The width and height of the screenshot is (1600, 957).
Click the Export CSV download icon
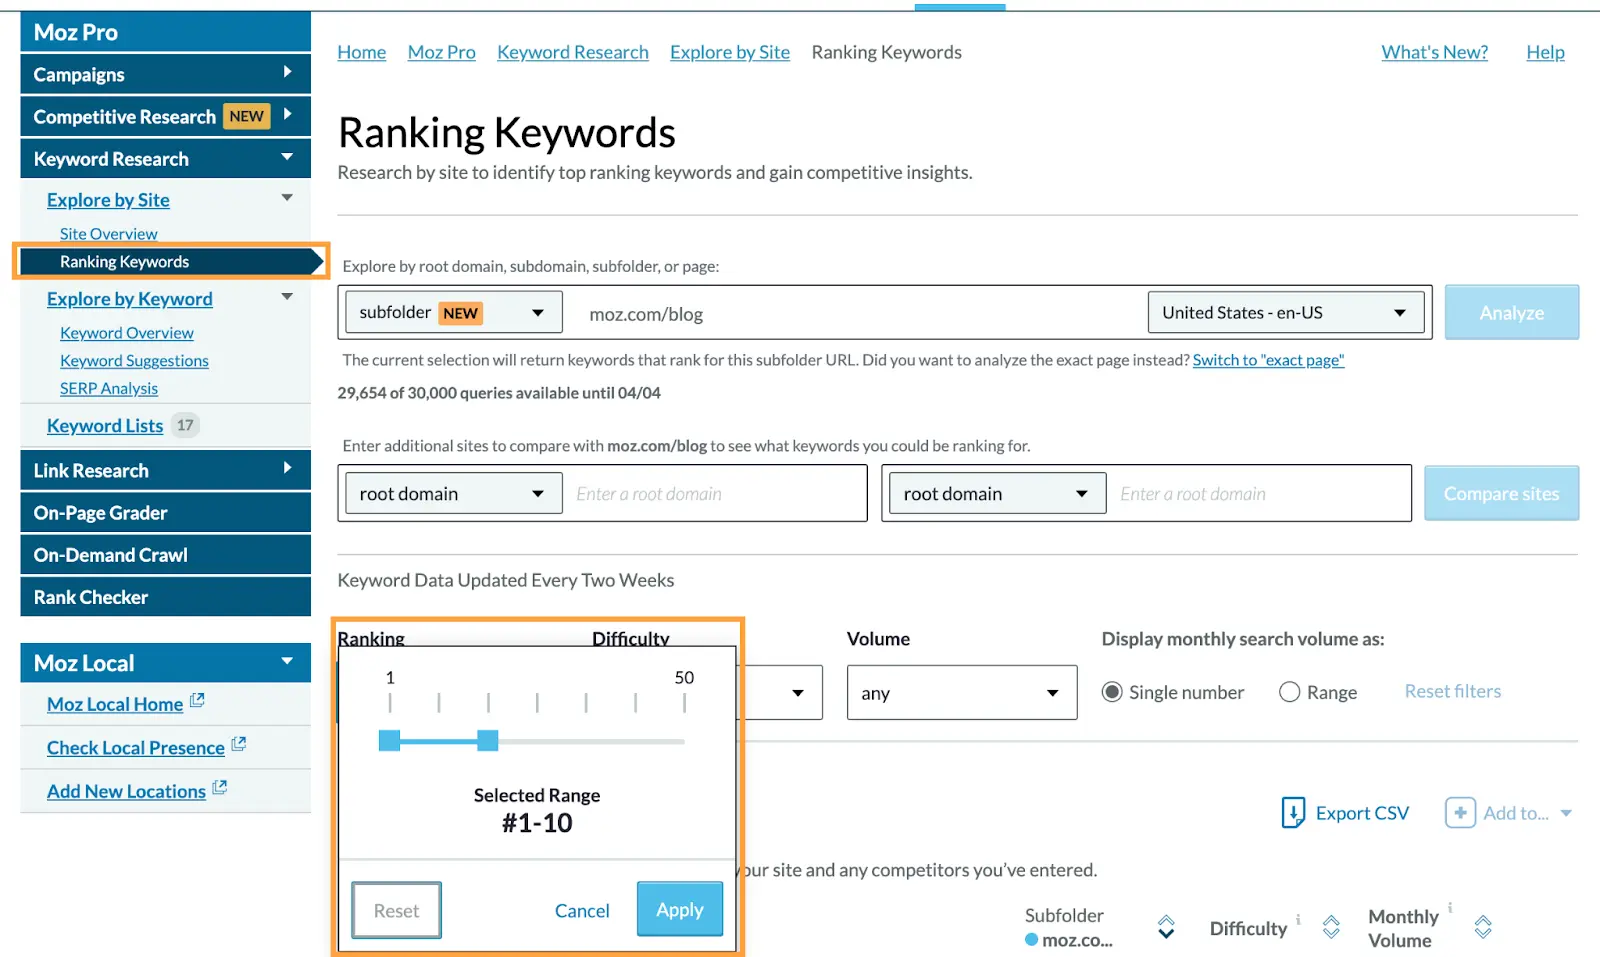point(1293,813)
